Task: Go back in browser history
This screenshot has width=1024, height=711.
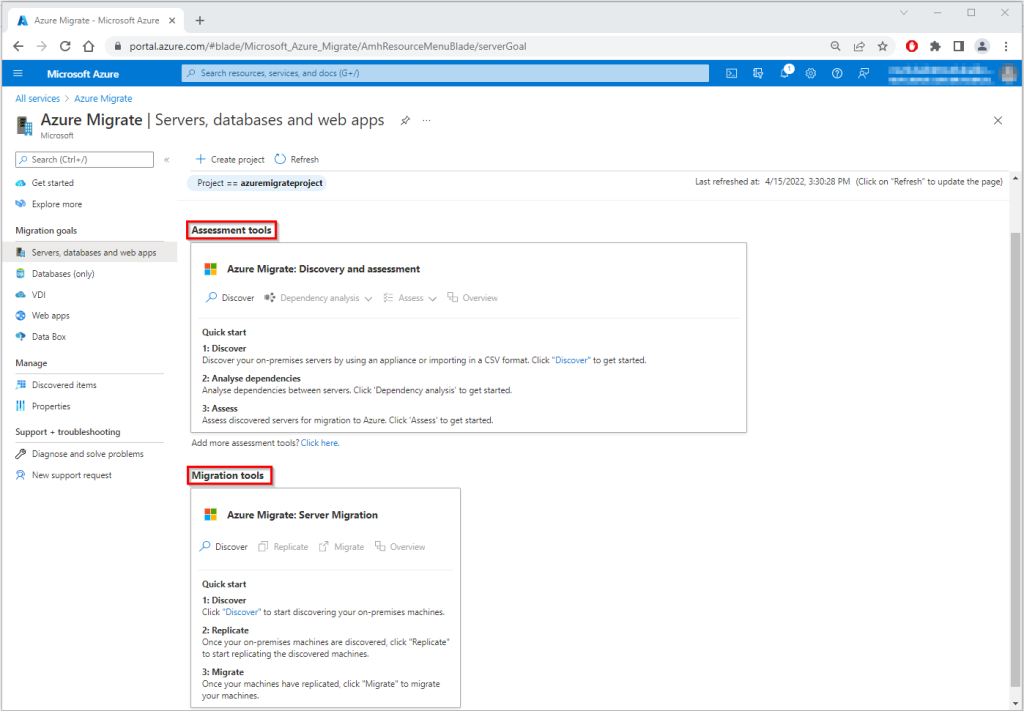Action: coord(18,46)
